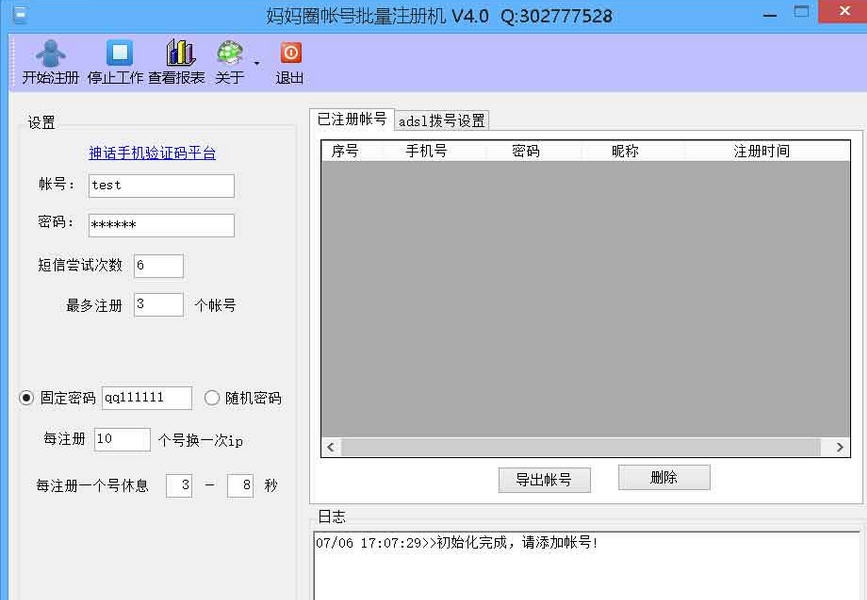This screenshot has width=867, height=600.
Task: Click inside the 帐号 account input field
Action: [x=160, y=185]
